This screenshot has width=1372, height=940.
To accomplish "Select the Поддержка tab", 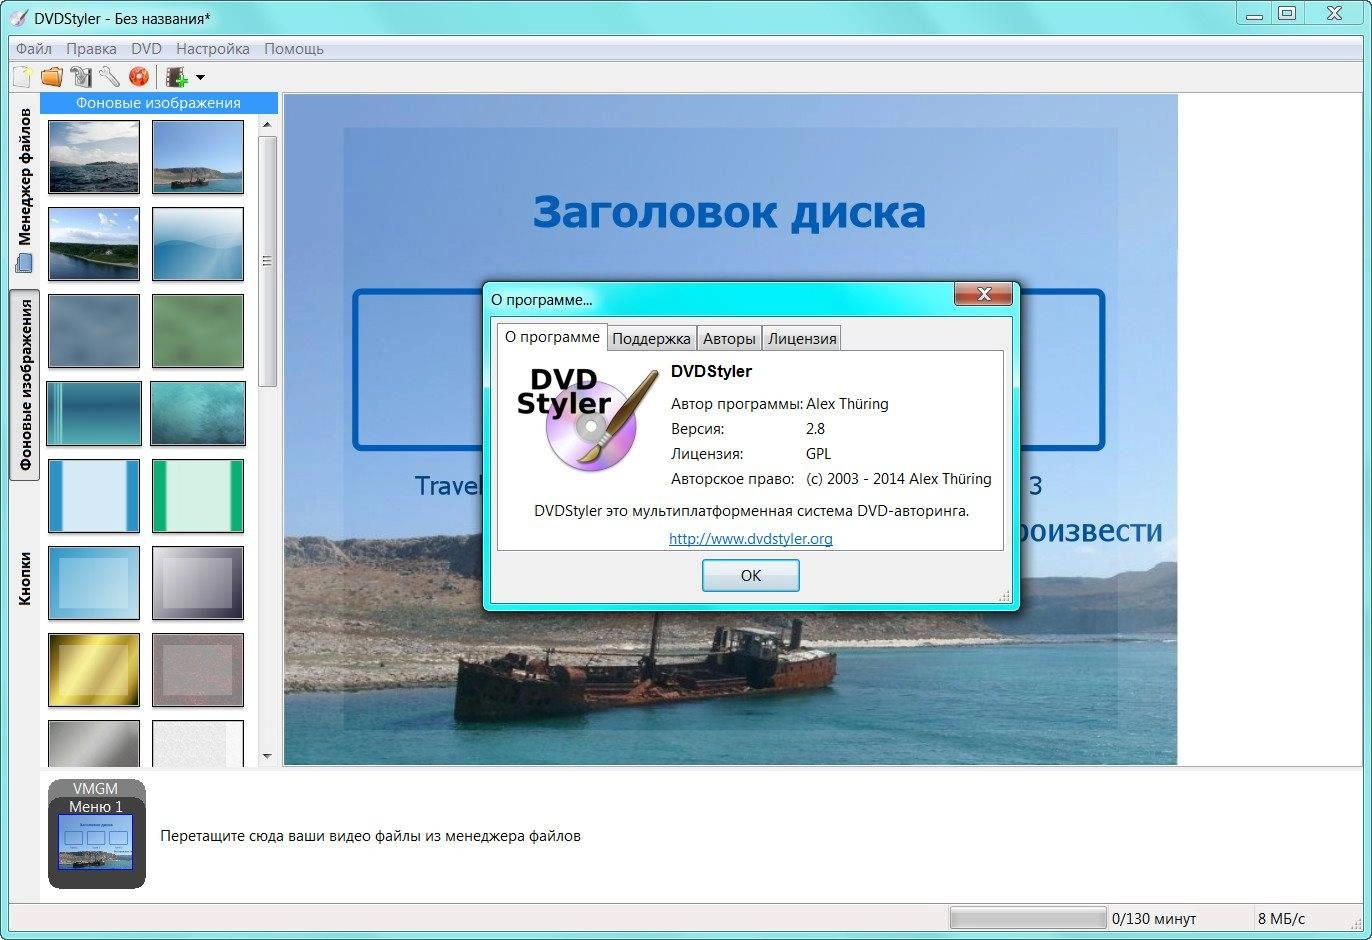I will (x=651, y=339).
